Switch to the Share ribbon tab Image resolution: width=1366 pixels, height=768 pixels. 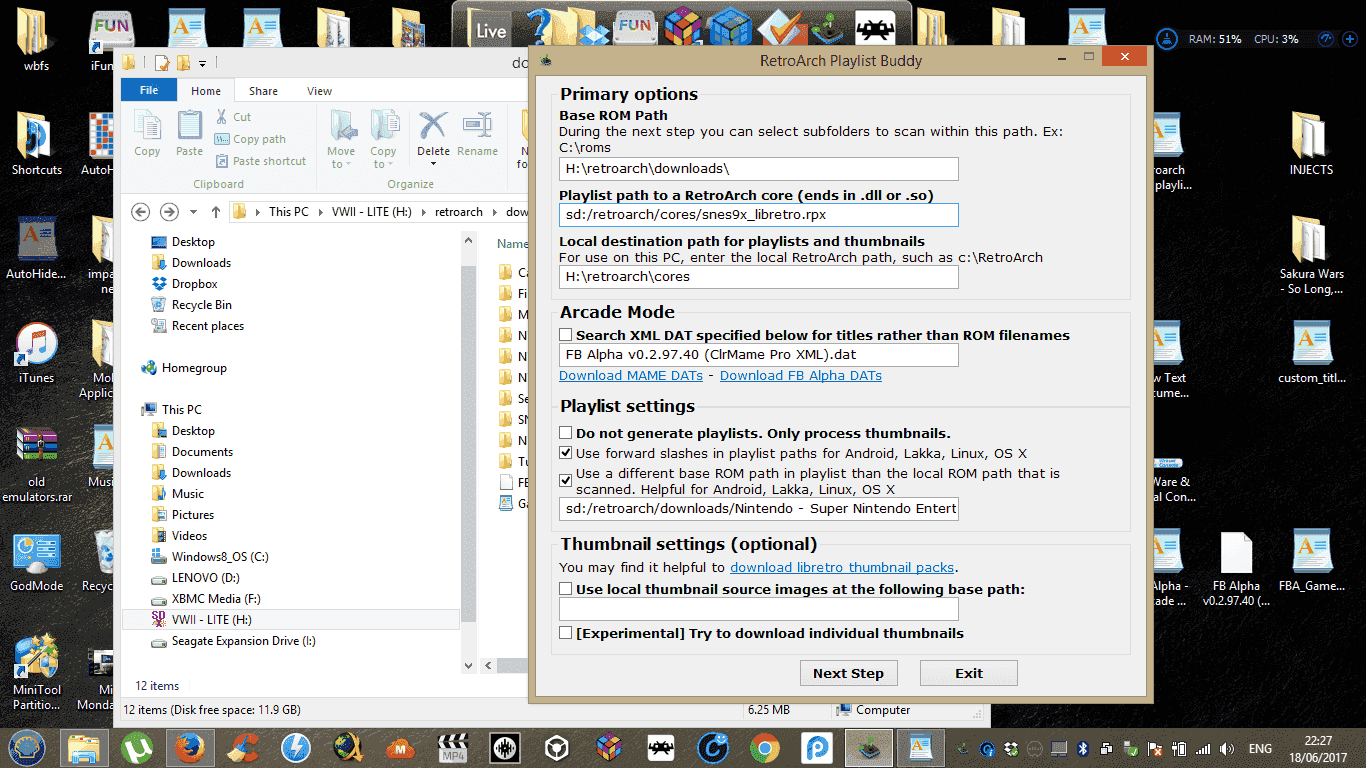(x=264, y=91)
